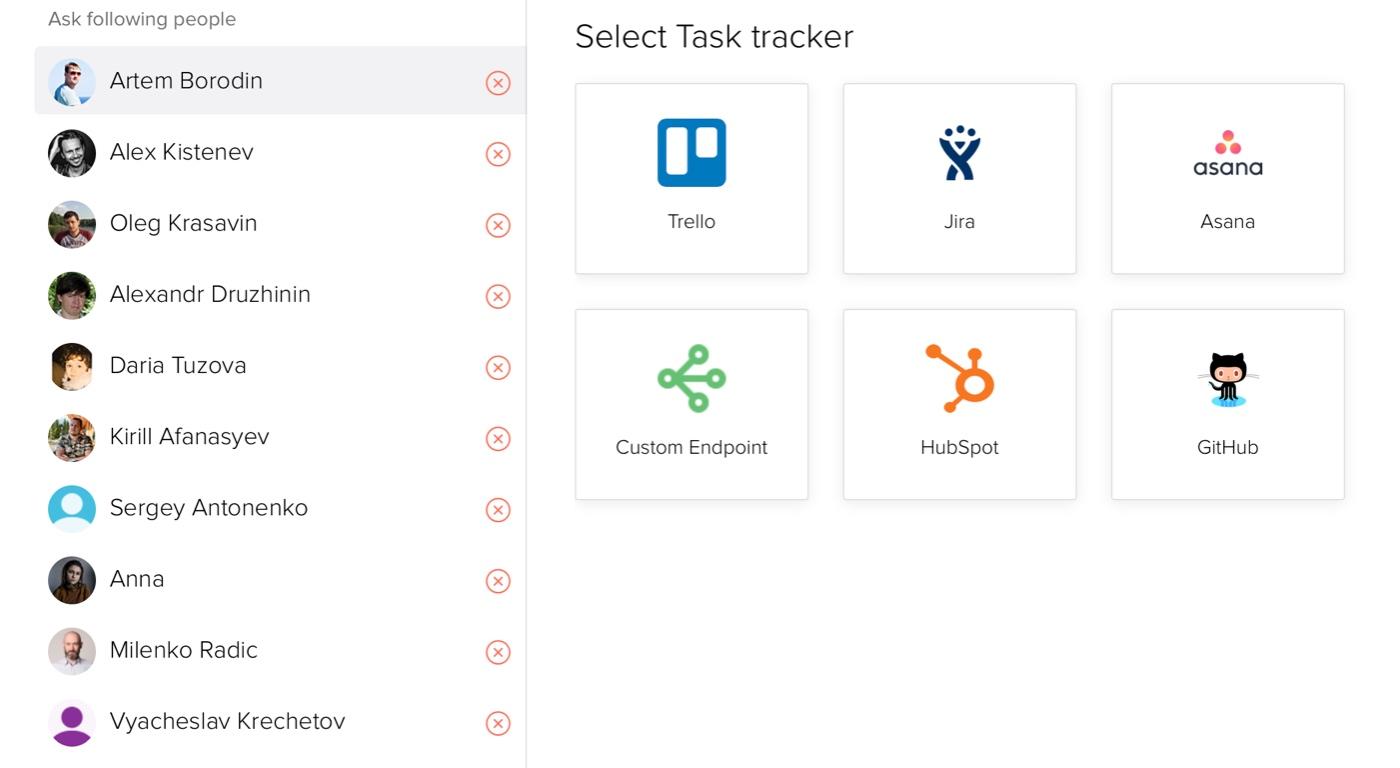Pick the Asana integration card
The height and width of the screenshot is (768, 1400).
coord(1227,178)
